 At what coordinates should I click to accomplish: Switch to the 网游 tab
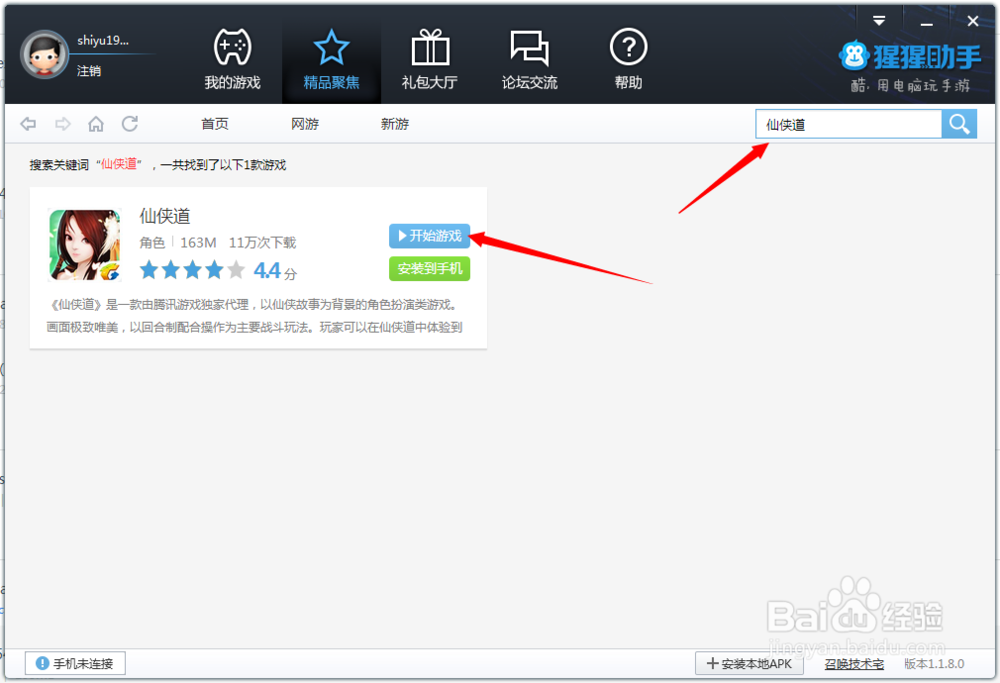coord(305,124)
